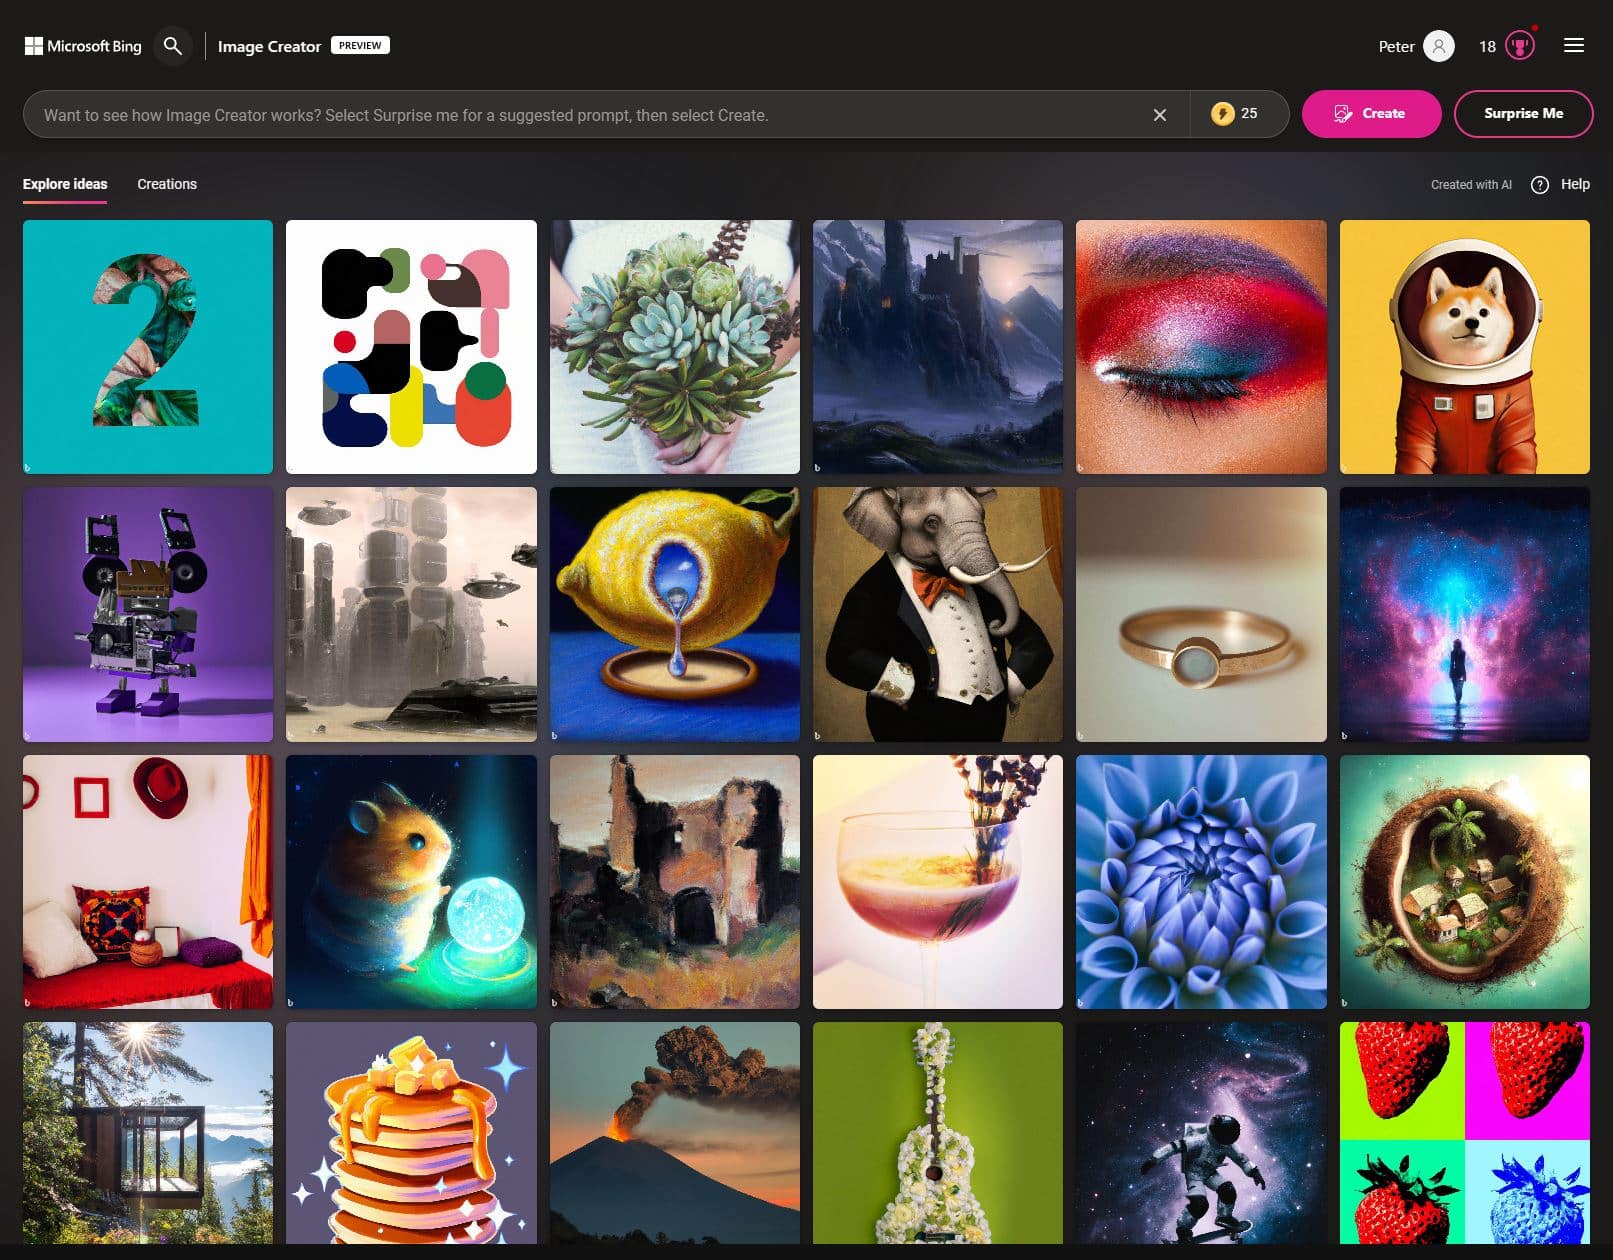Open the elephant in tuxedo image
Screen dimensions: 1613x1260
pyautogui.click(x=937, y=614)
